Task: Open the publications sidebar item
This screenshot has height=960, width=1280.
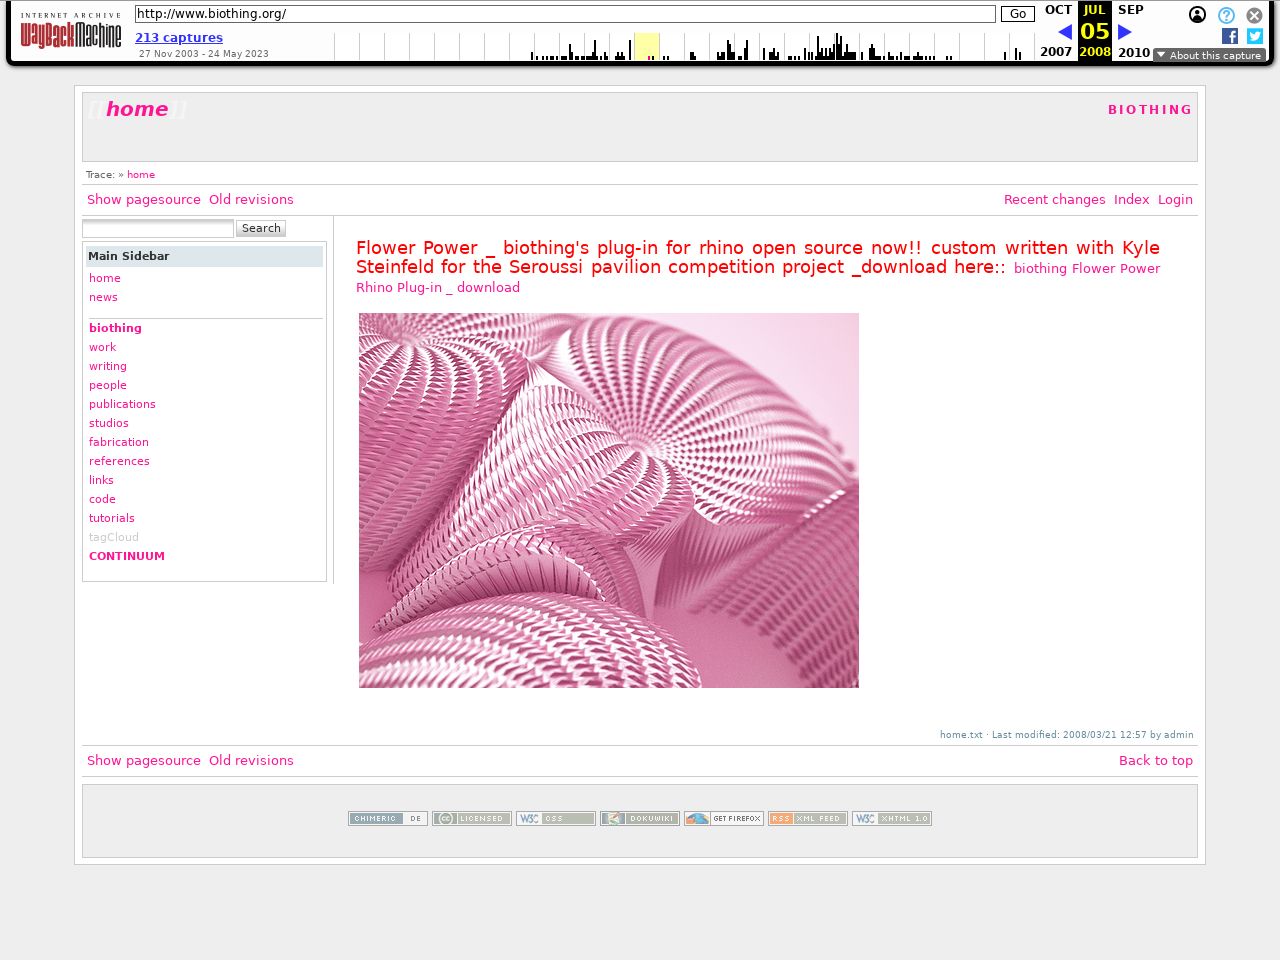Action: click(122, 405)
